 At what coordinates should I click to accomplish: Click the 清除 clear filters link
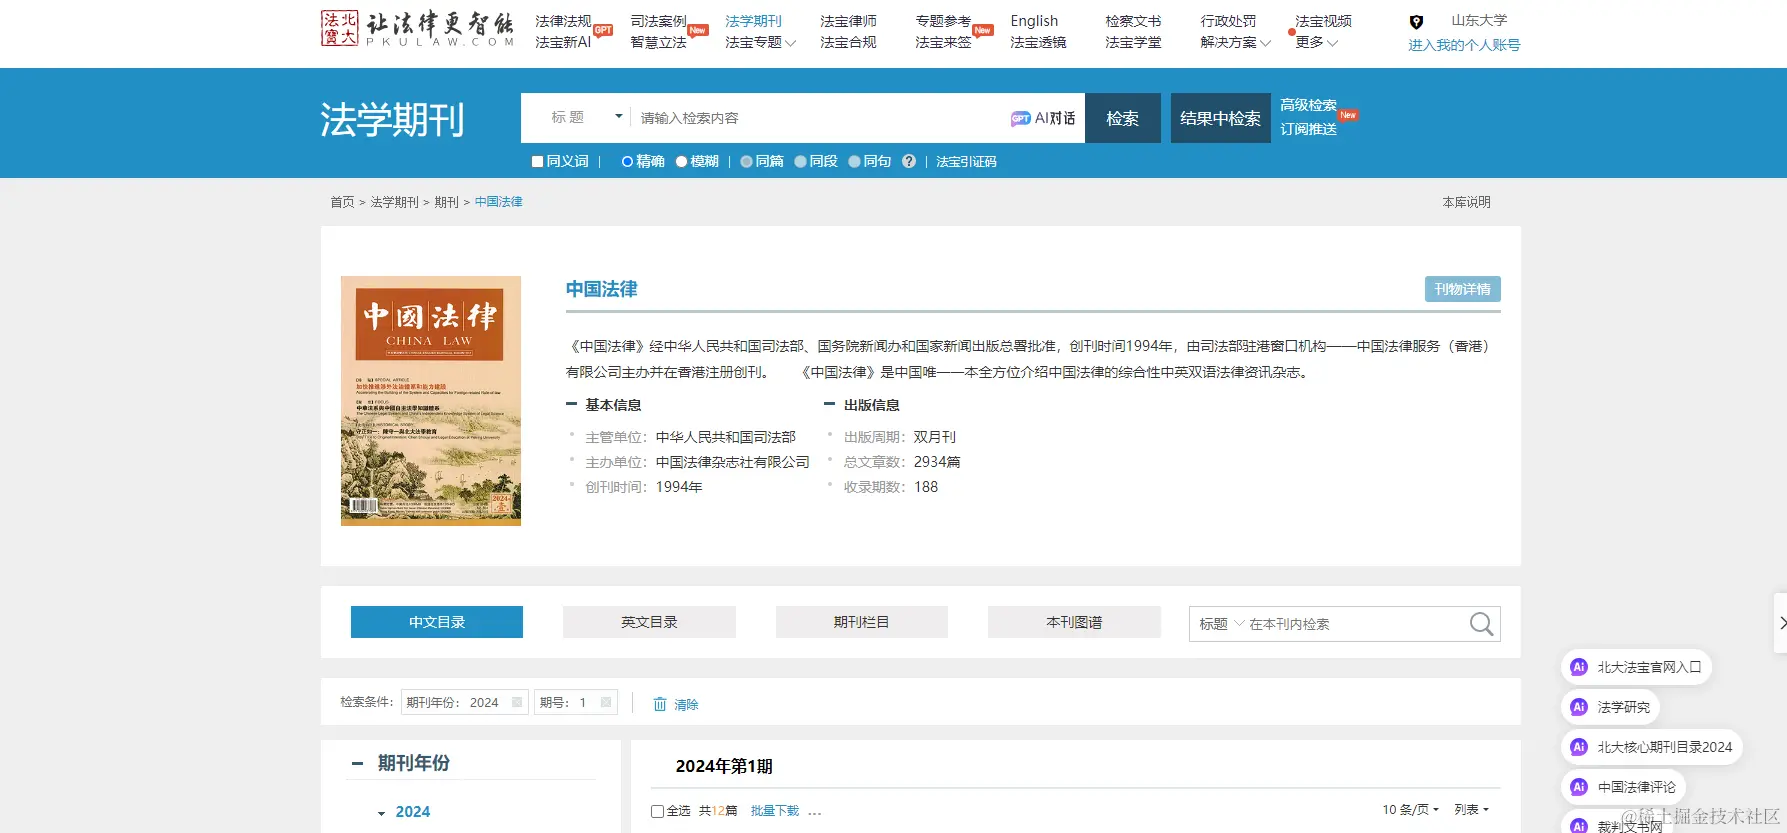[x=686, y=705]
